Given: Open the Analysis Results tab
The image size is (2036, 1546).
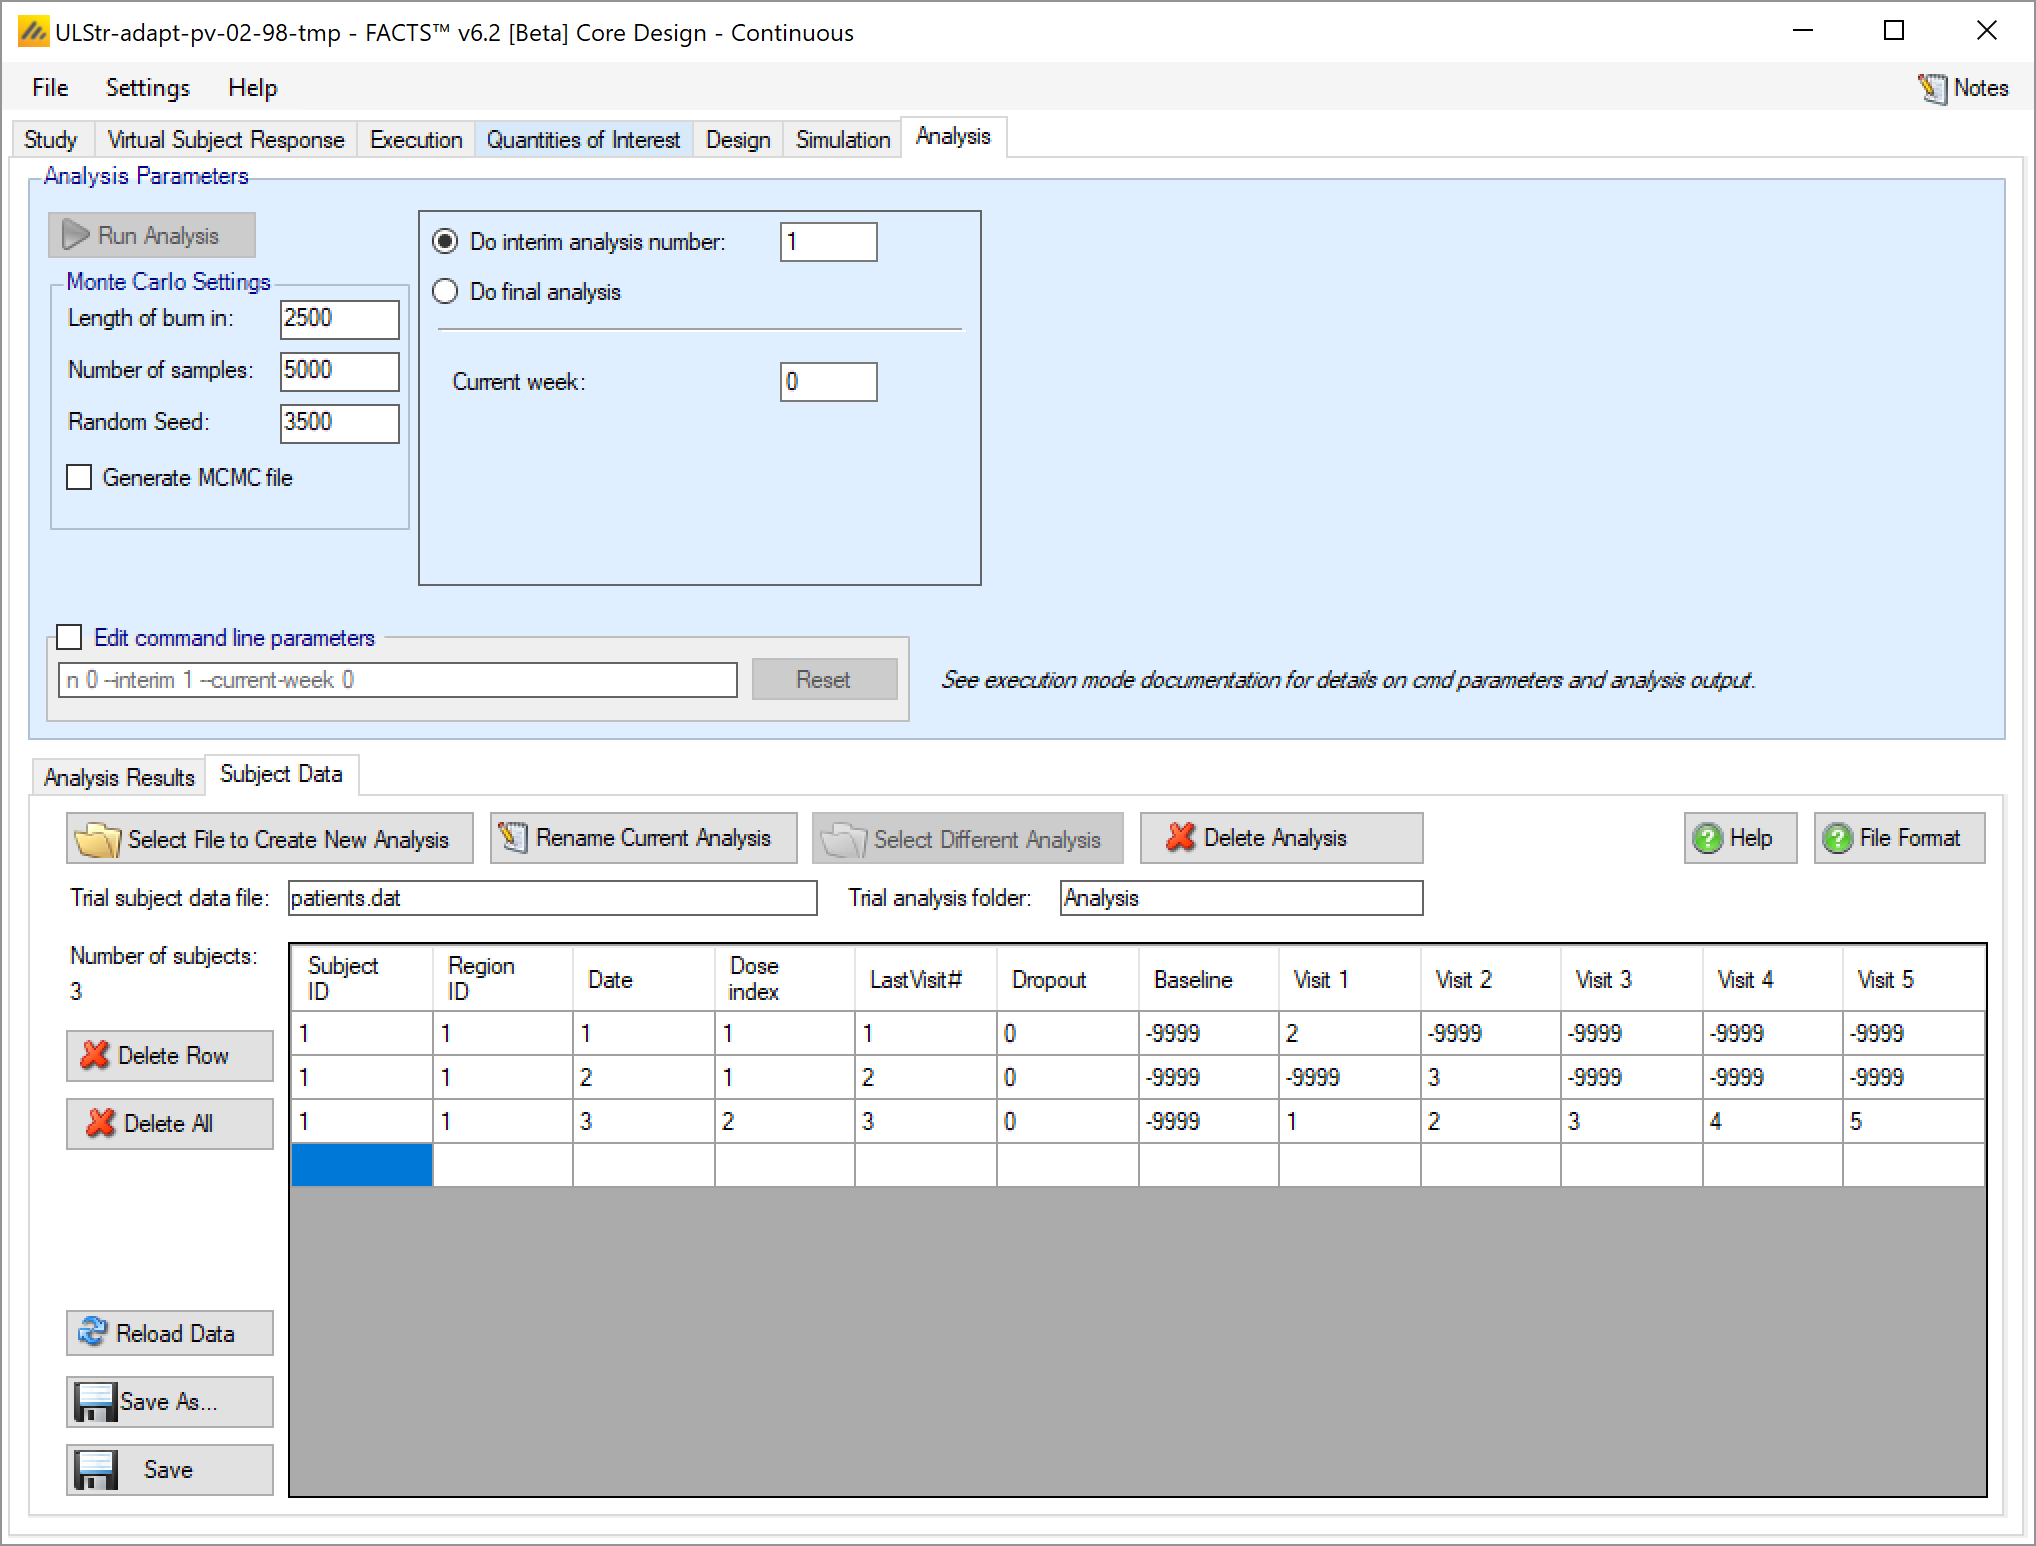Looking at the screenshot, I should click(x=119, y=778).
